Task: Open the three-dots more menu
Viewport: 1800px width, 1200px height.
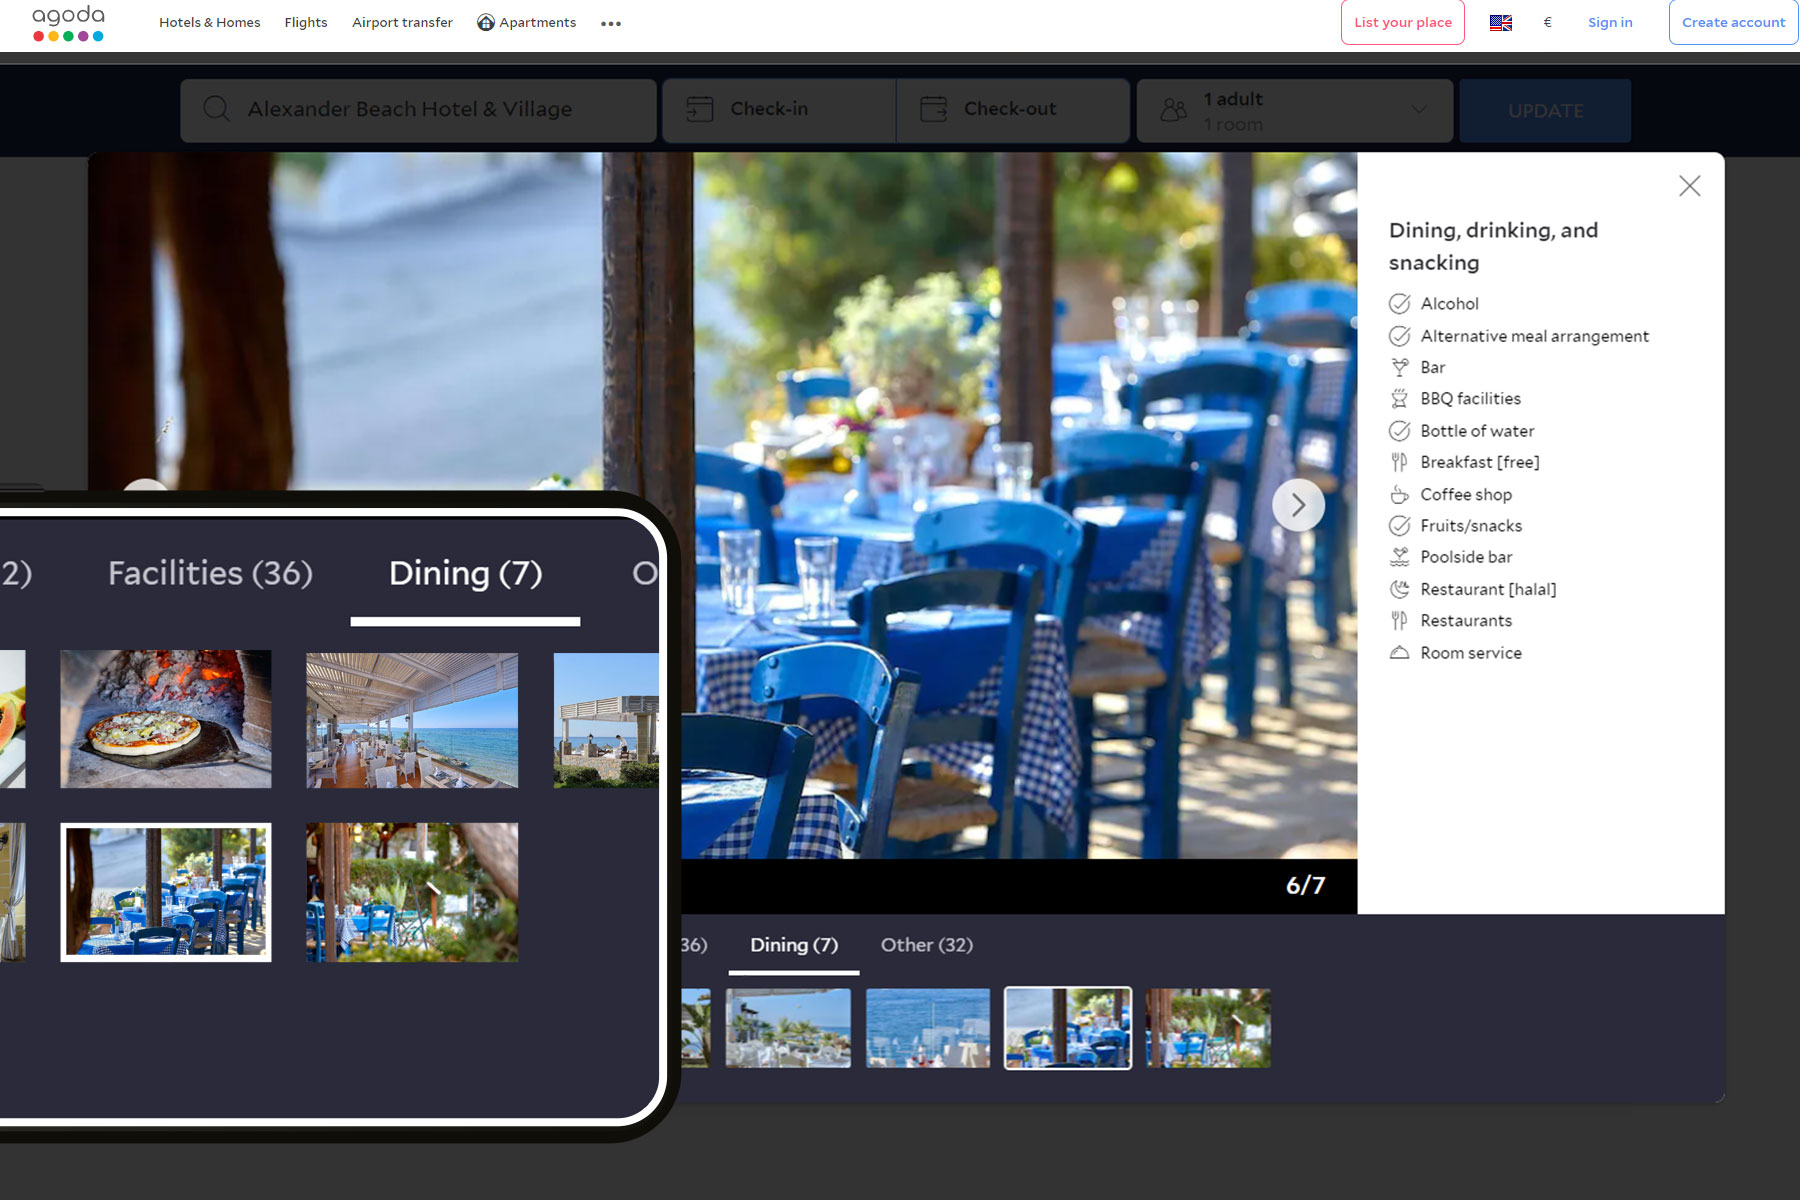Action: coord(611,24)
